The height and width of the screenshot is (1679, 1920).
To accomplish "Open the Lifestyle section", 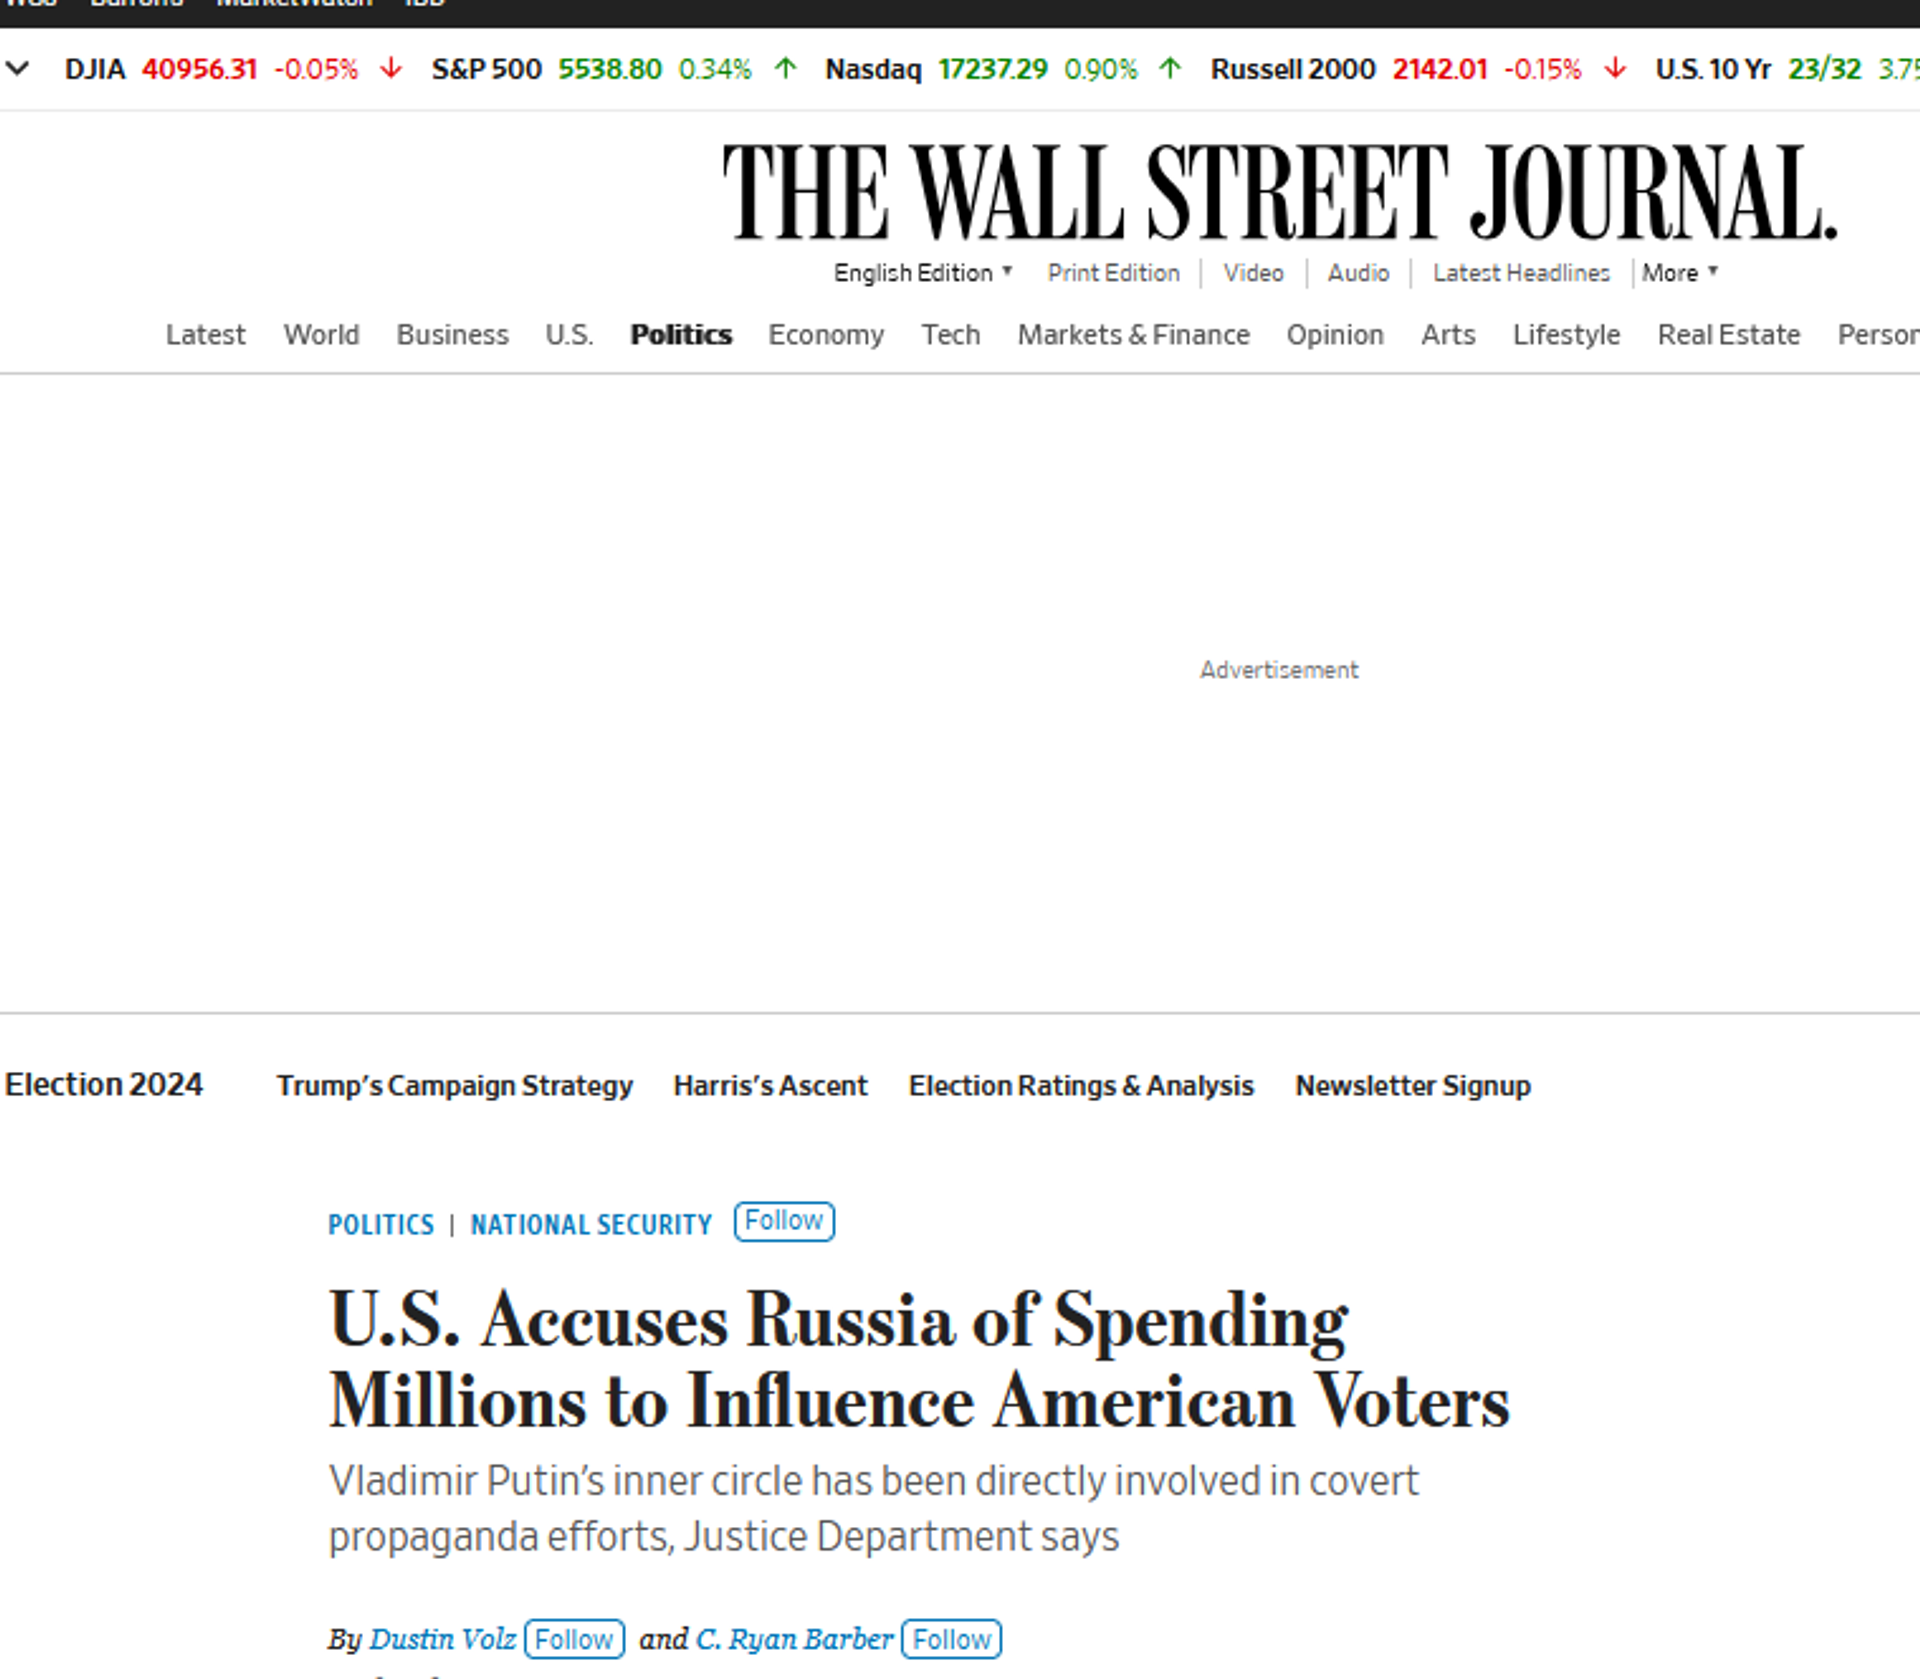I will pos(1566,334).
